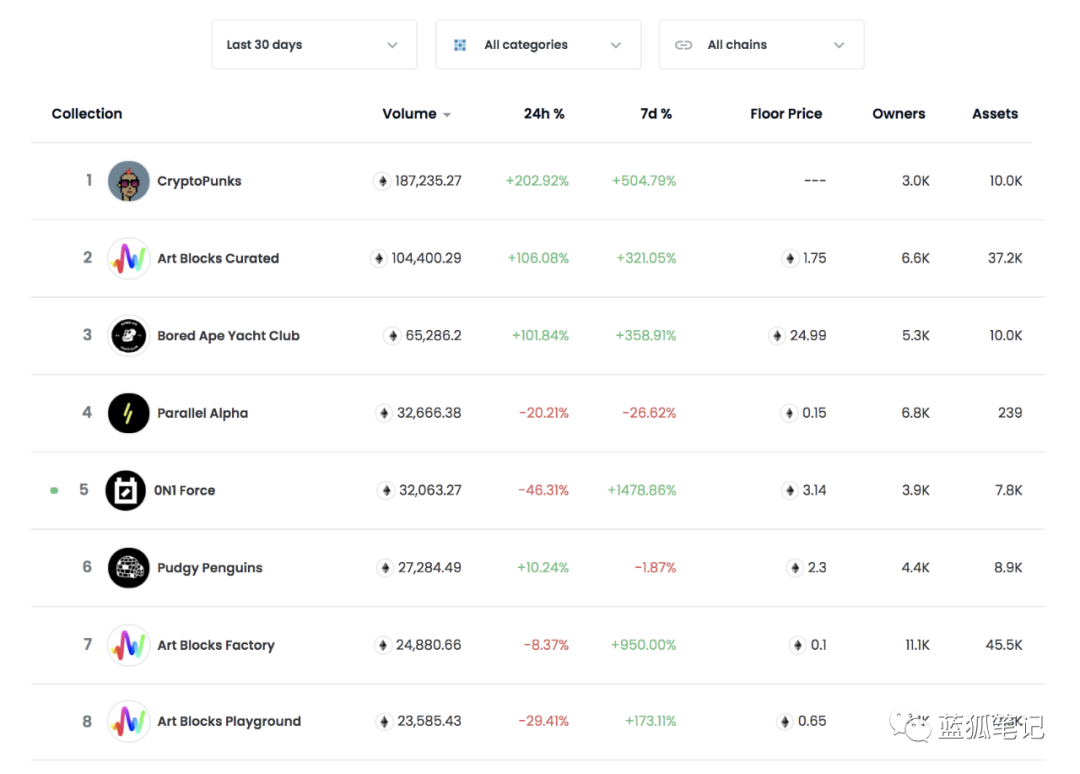Click the Art Blocks Curated logo icon
This screenshot has height=774, width=1080.
(x=129, y=258)
